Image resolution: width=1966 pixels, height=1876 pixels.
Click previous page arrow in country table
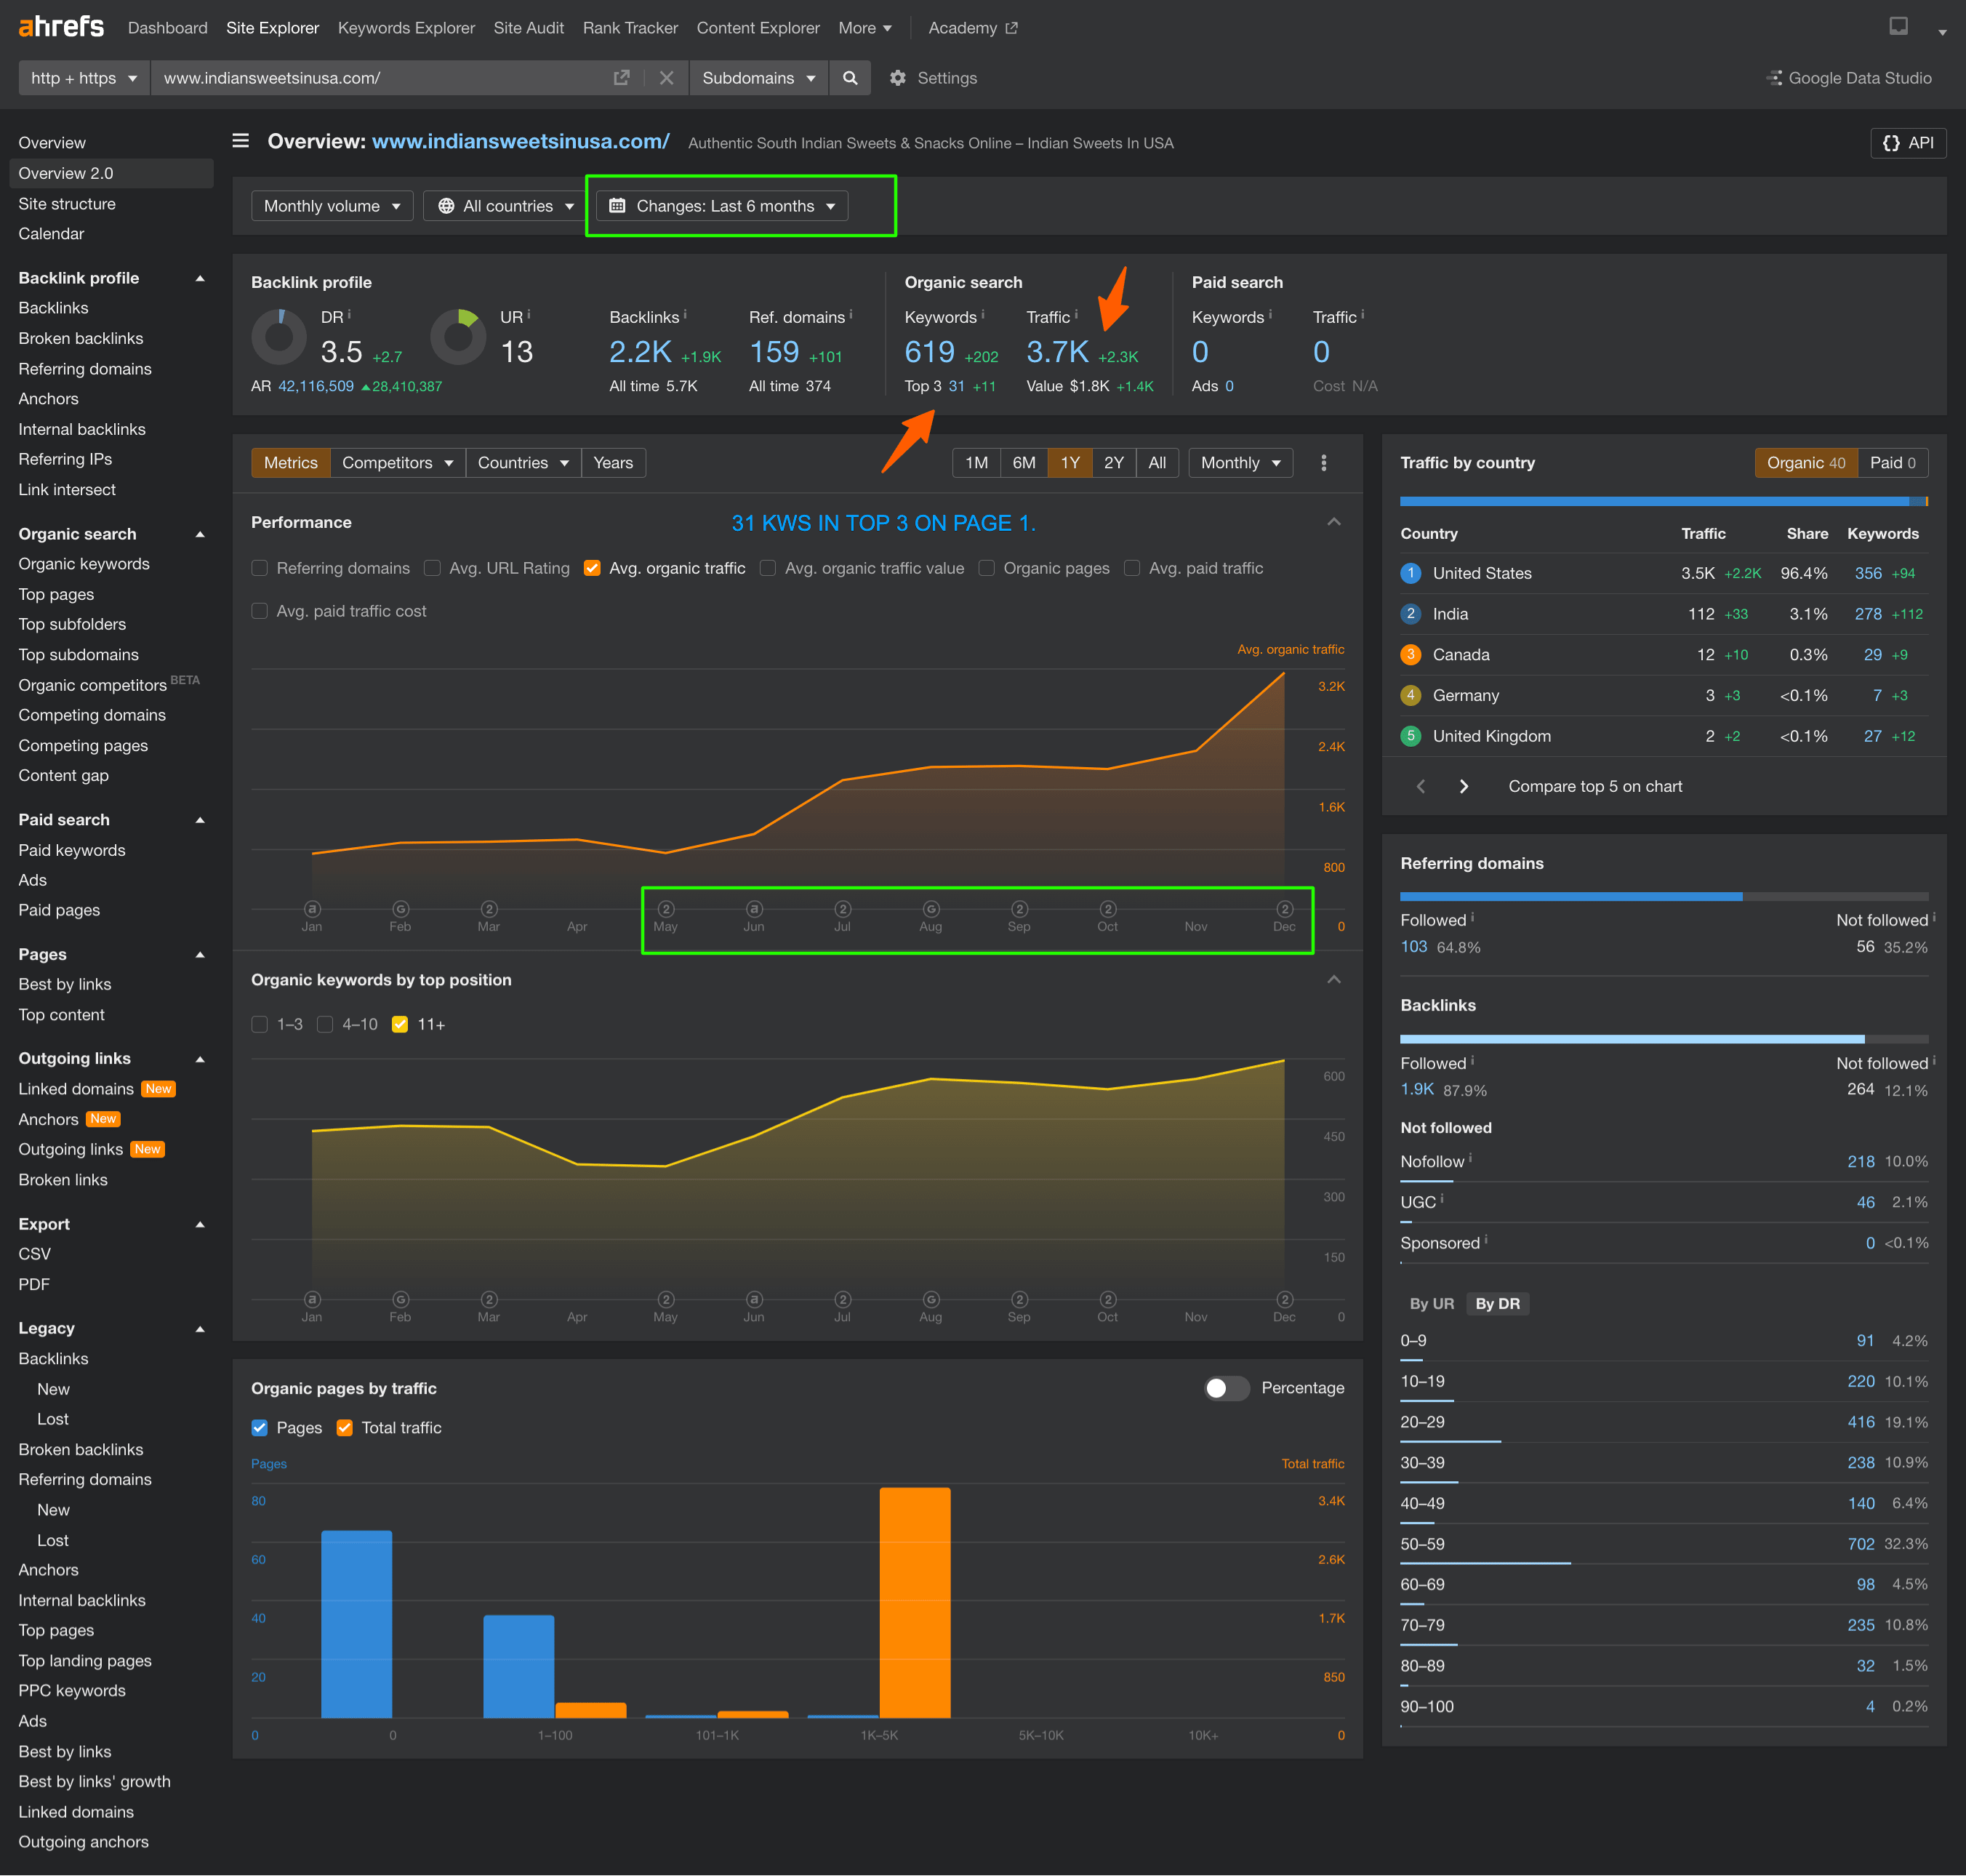point(1421,786)
